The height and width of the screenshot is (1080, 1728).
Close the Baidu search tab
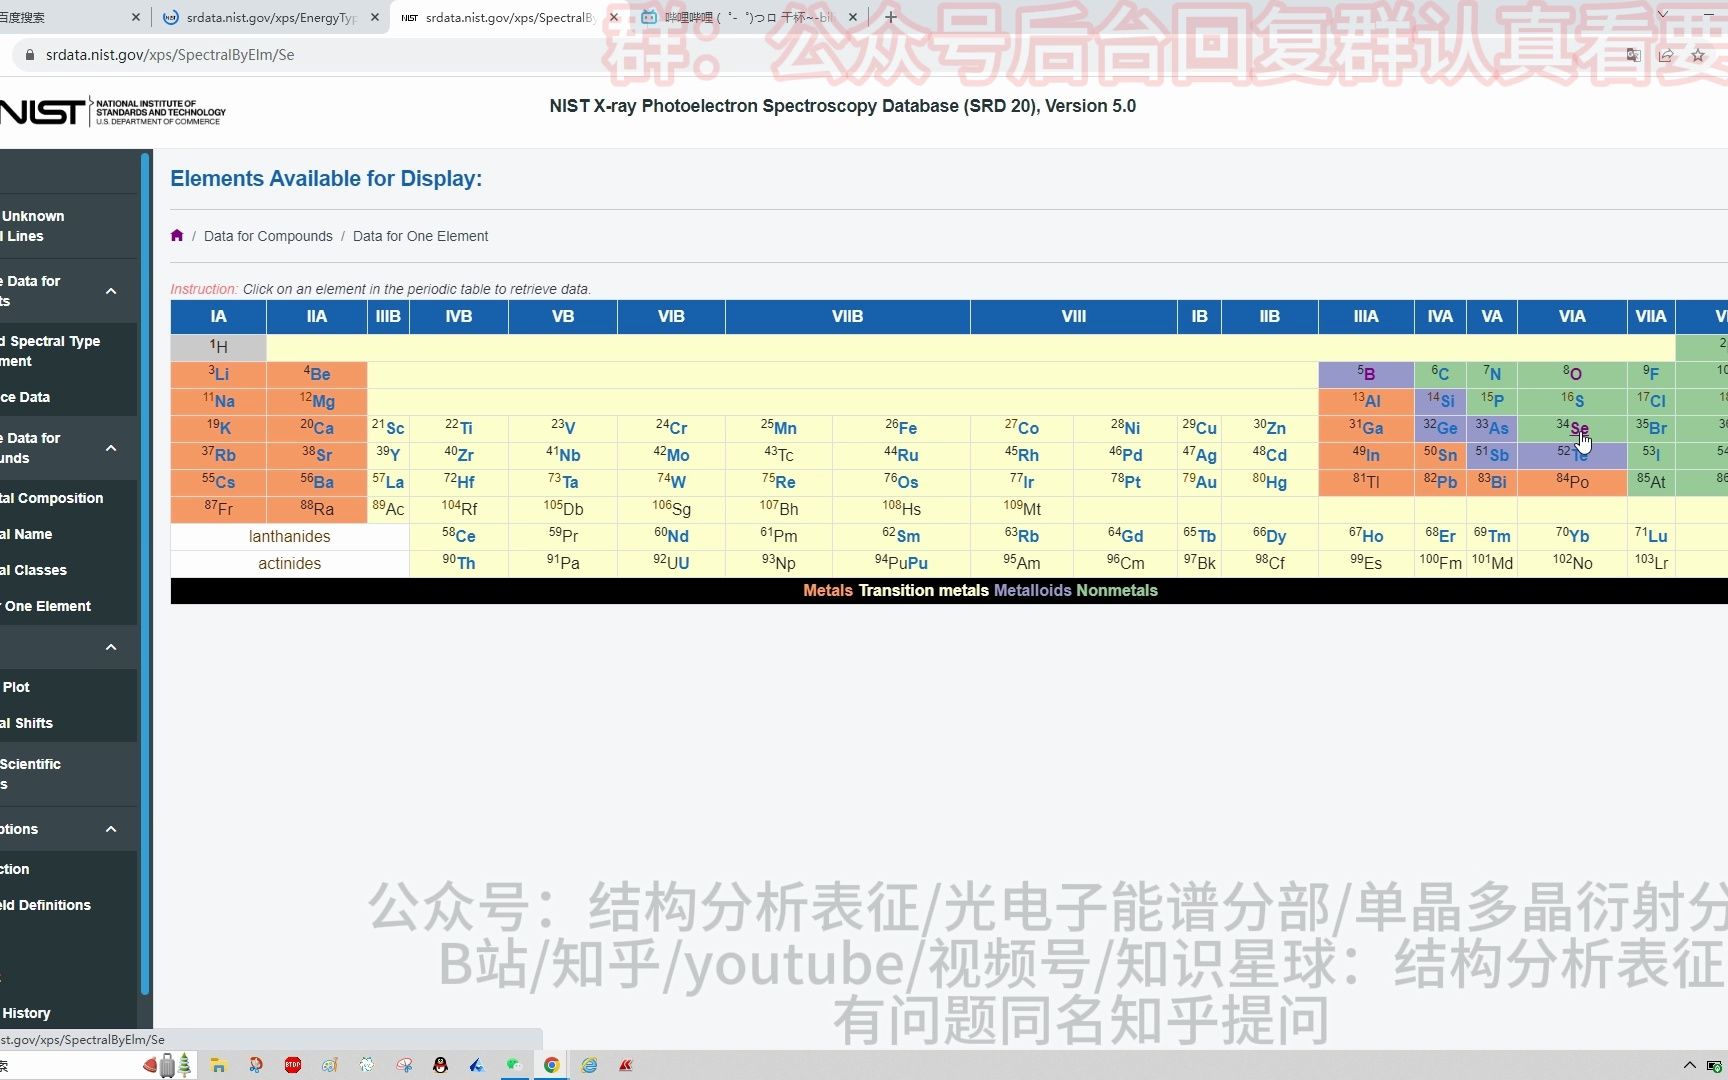coord(137,17)
